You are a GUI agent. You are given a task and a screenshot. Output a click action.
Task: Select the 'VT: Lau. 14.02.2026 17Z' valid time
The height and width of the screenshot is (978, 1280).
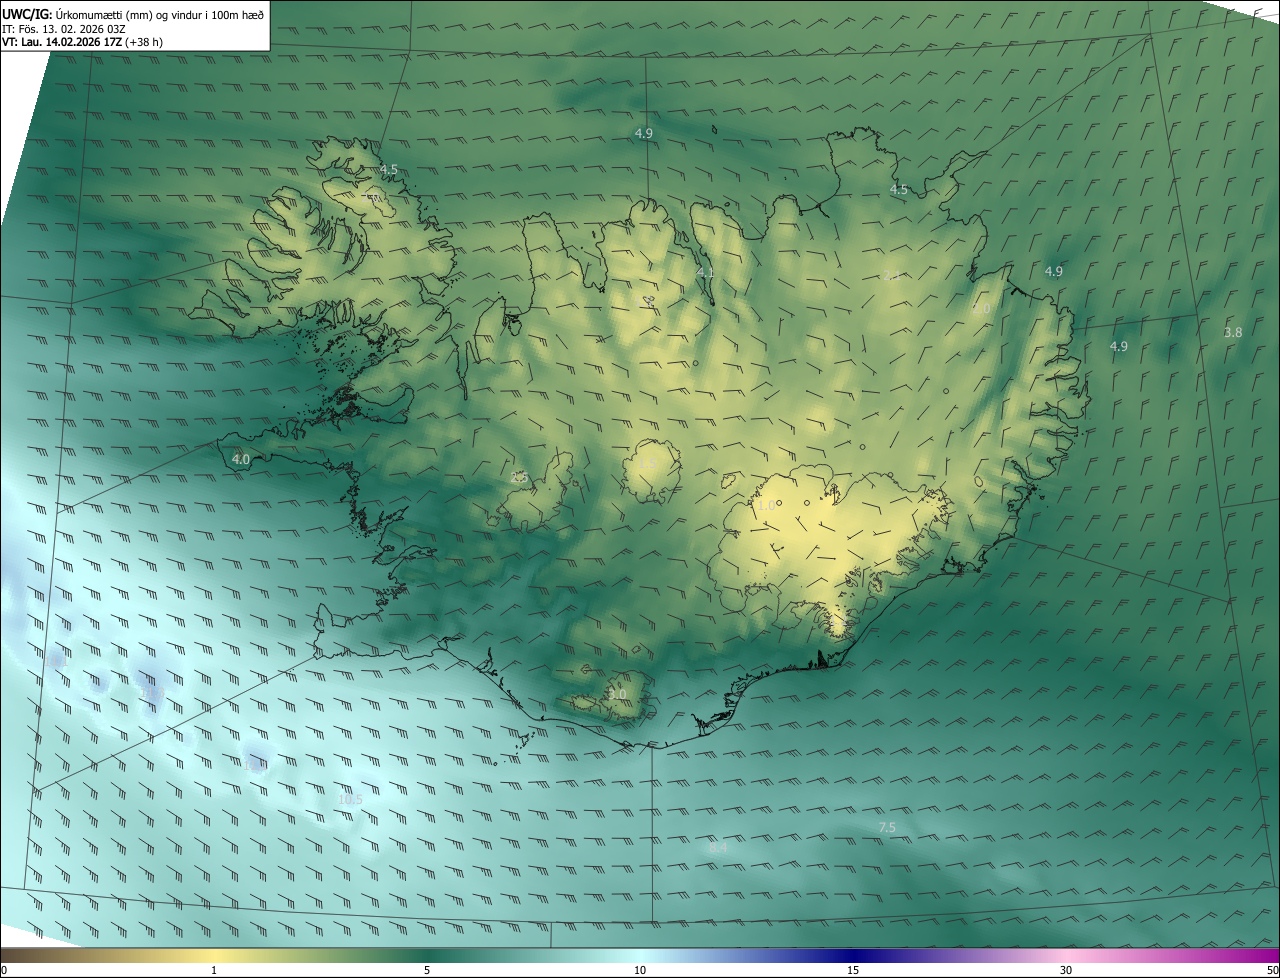tap(62, 42)
